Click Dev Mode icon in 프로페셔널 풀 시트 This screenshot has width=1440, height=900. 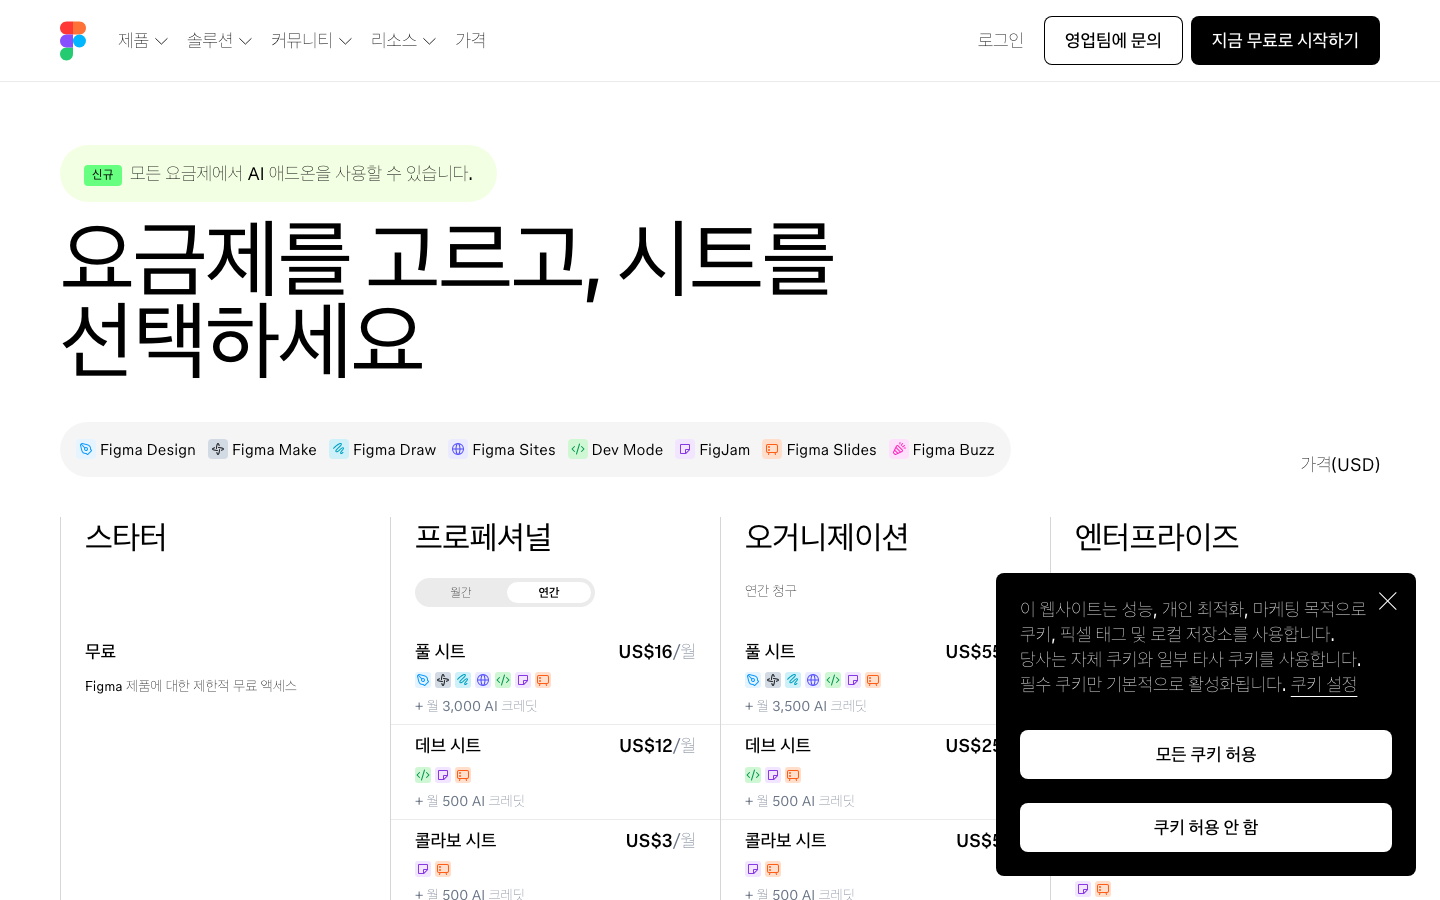click(x=503, y=680)
